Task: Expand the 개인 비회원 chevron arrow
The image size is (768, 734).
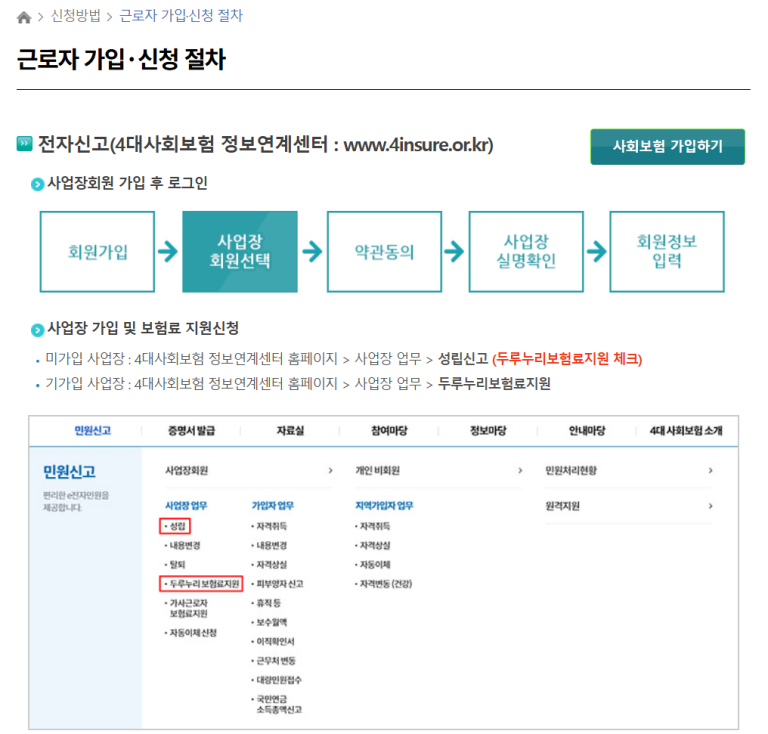Action: point(520,471)
